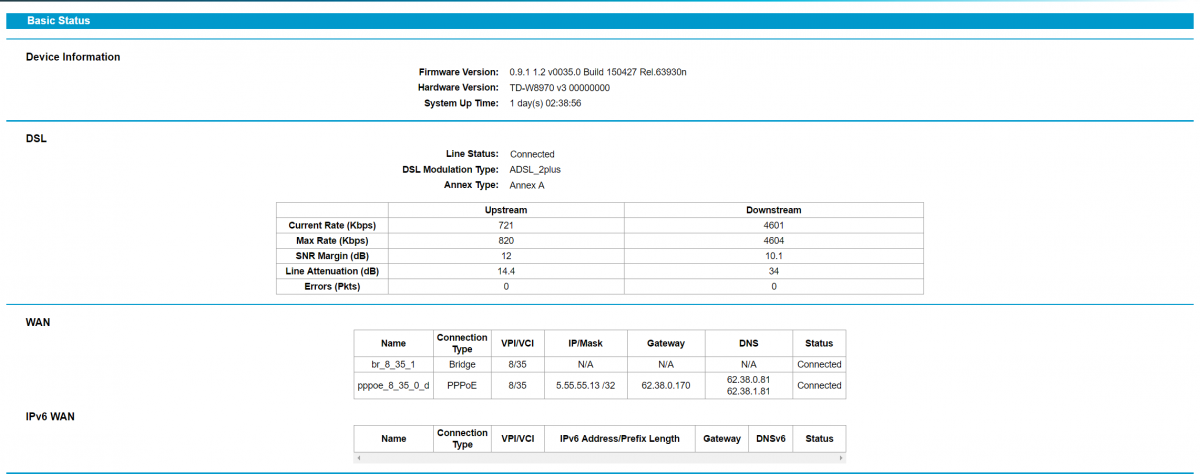Image resolution: width=1200 pixels, height=474 pixels.
Task: Select Connected status of br_8_35_1 row
Action: click(x=819, y=364)
